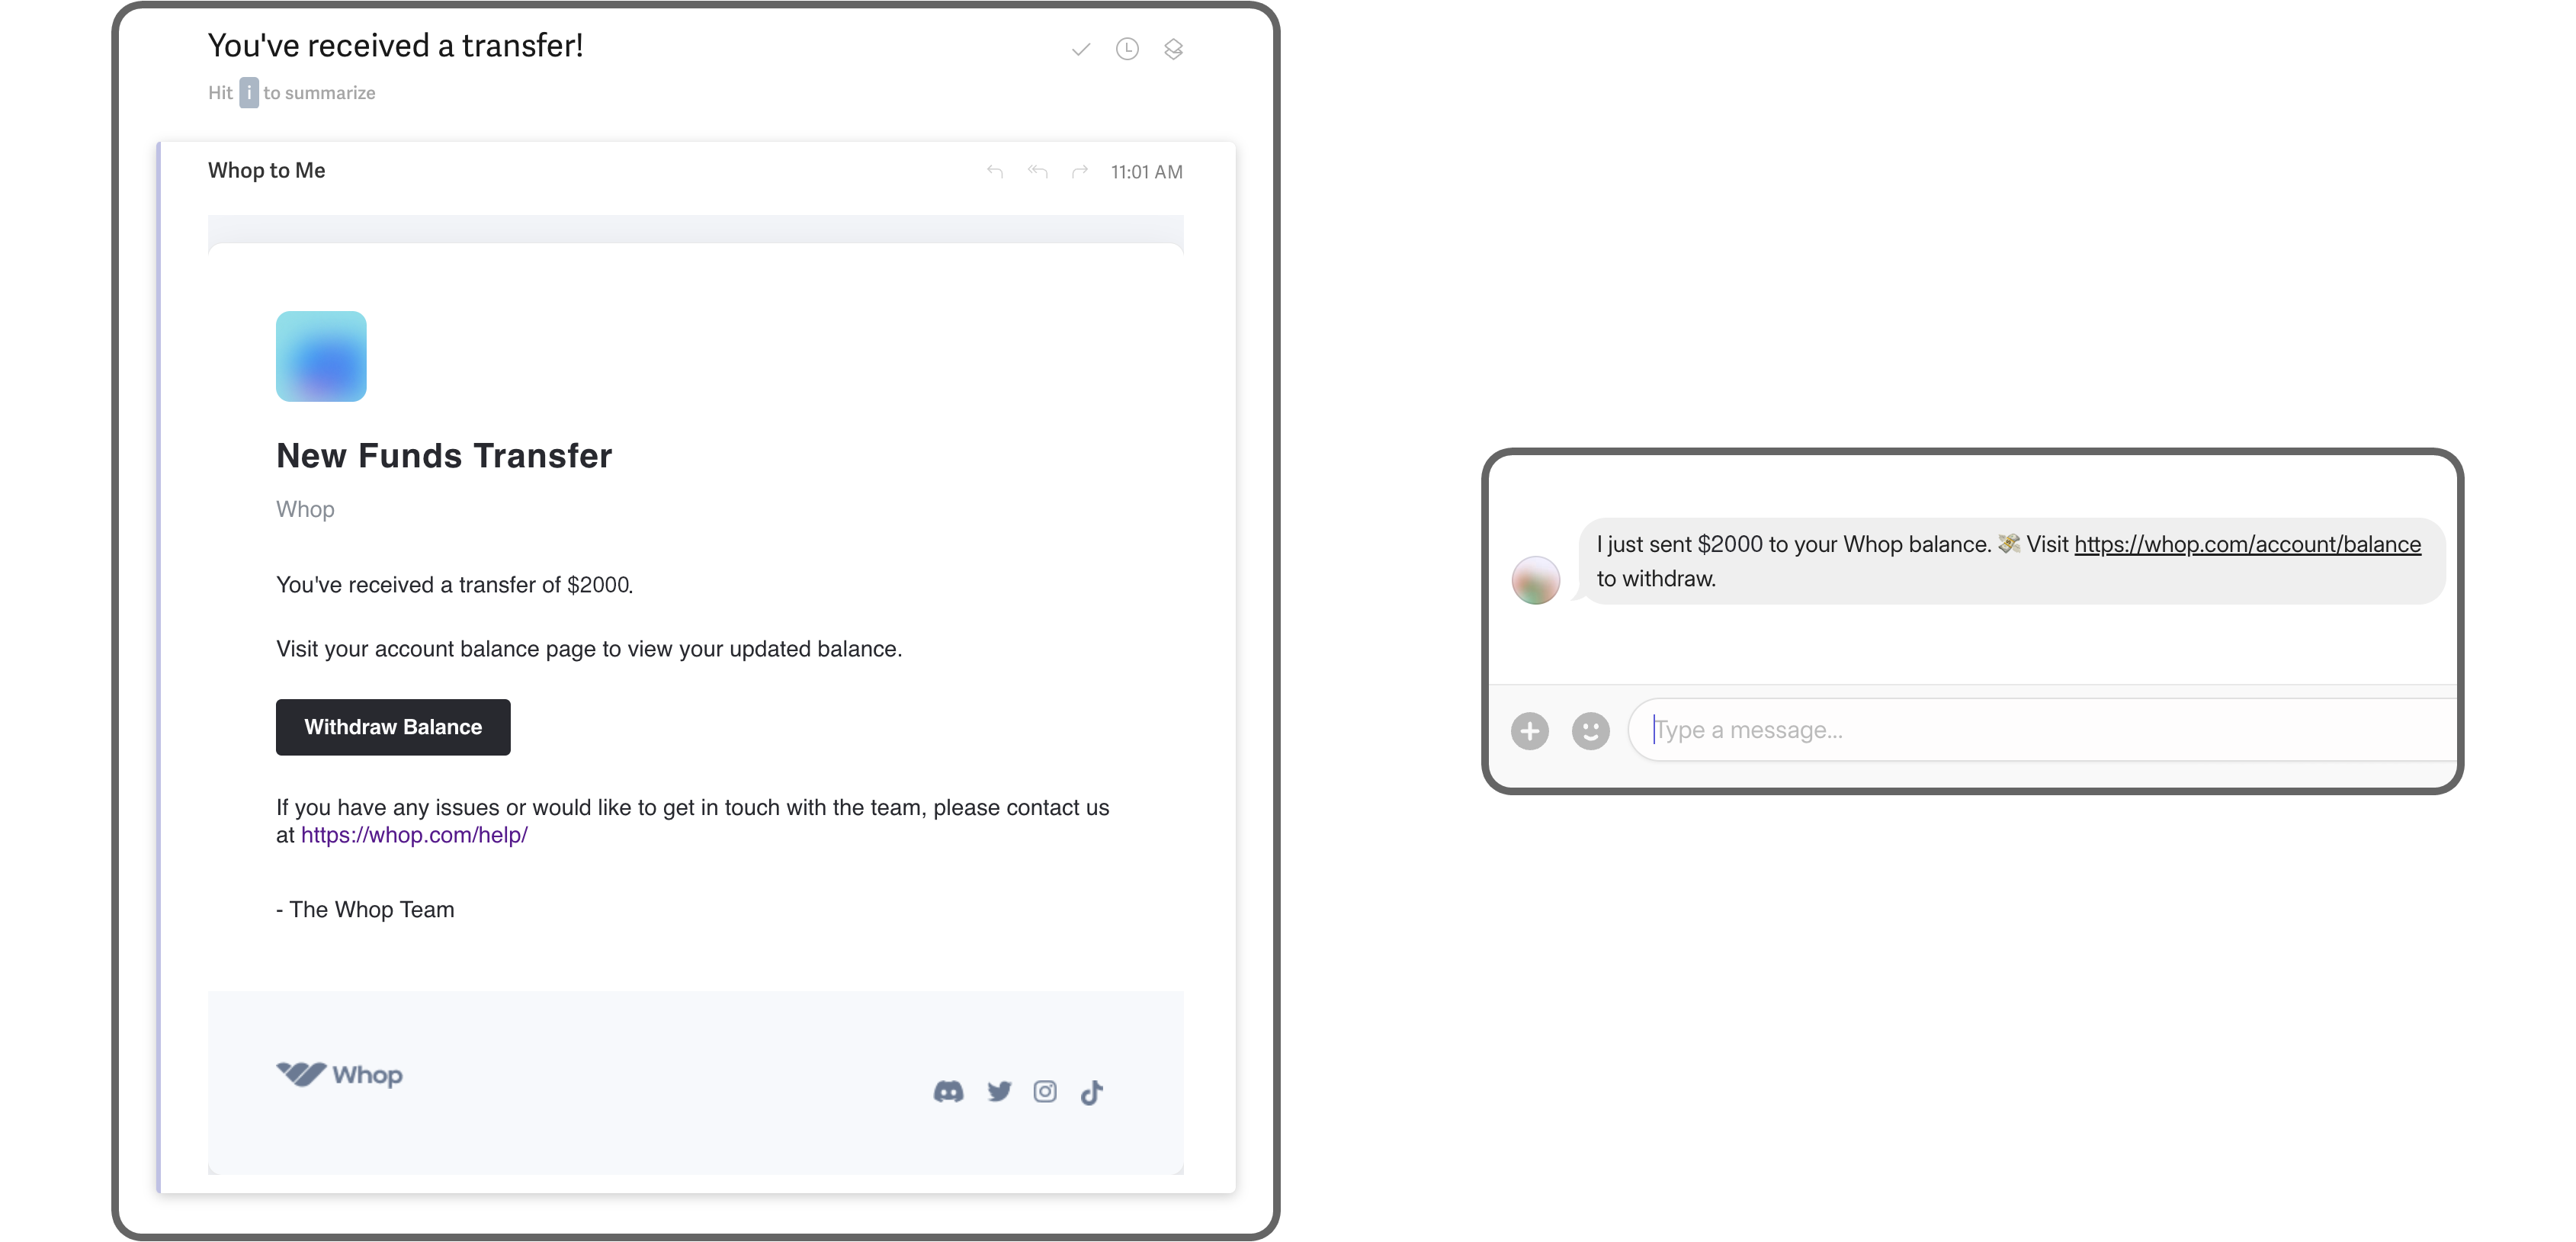Click the reply all arrow icon
Image resolution: width=2576 pixels, height=1242 pixels.
pyautogui.click(x=1037, y=172)
